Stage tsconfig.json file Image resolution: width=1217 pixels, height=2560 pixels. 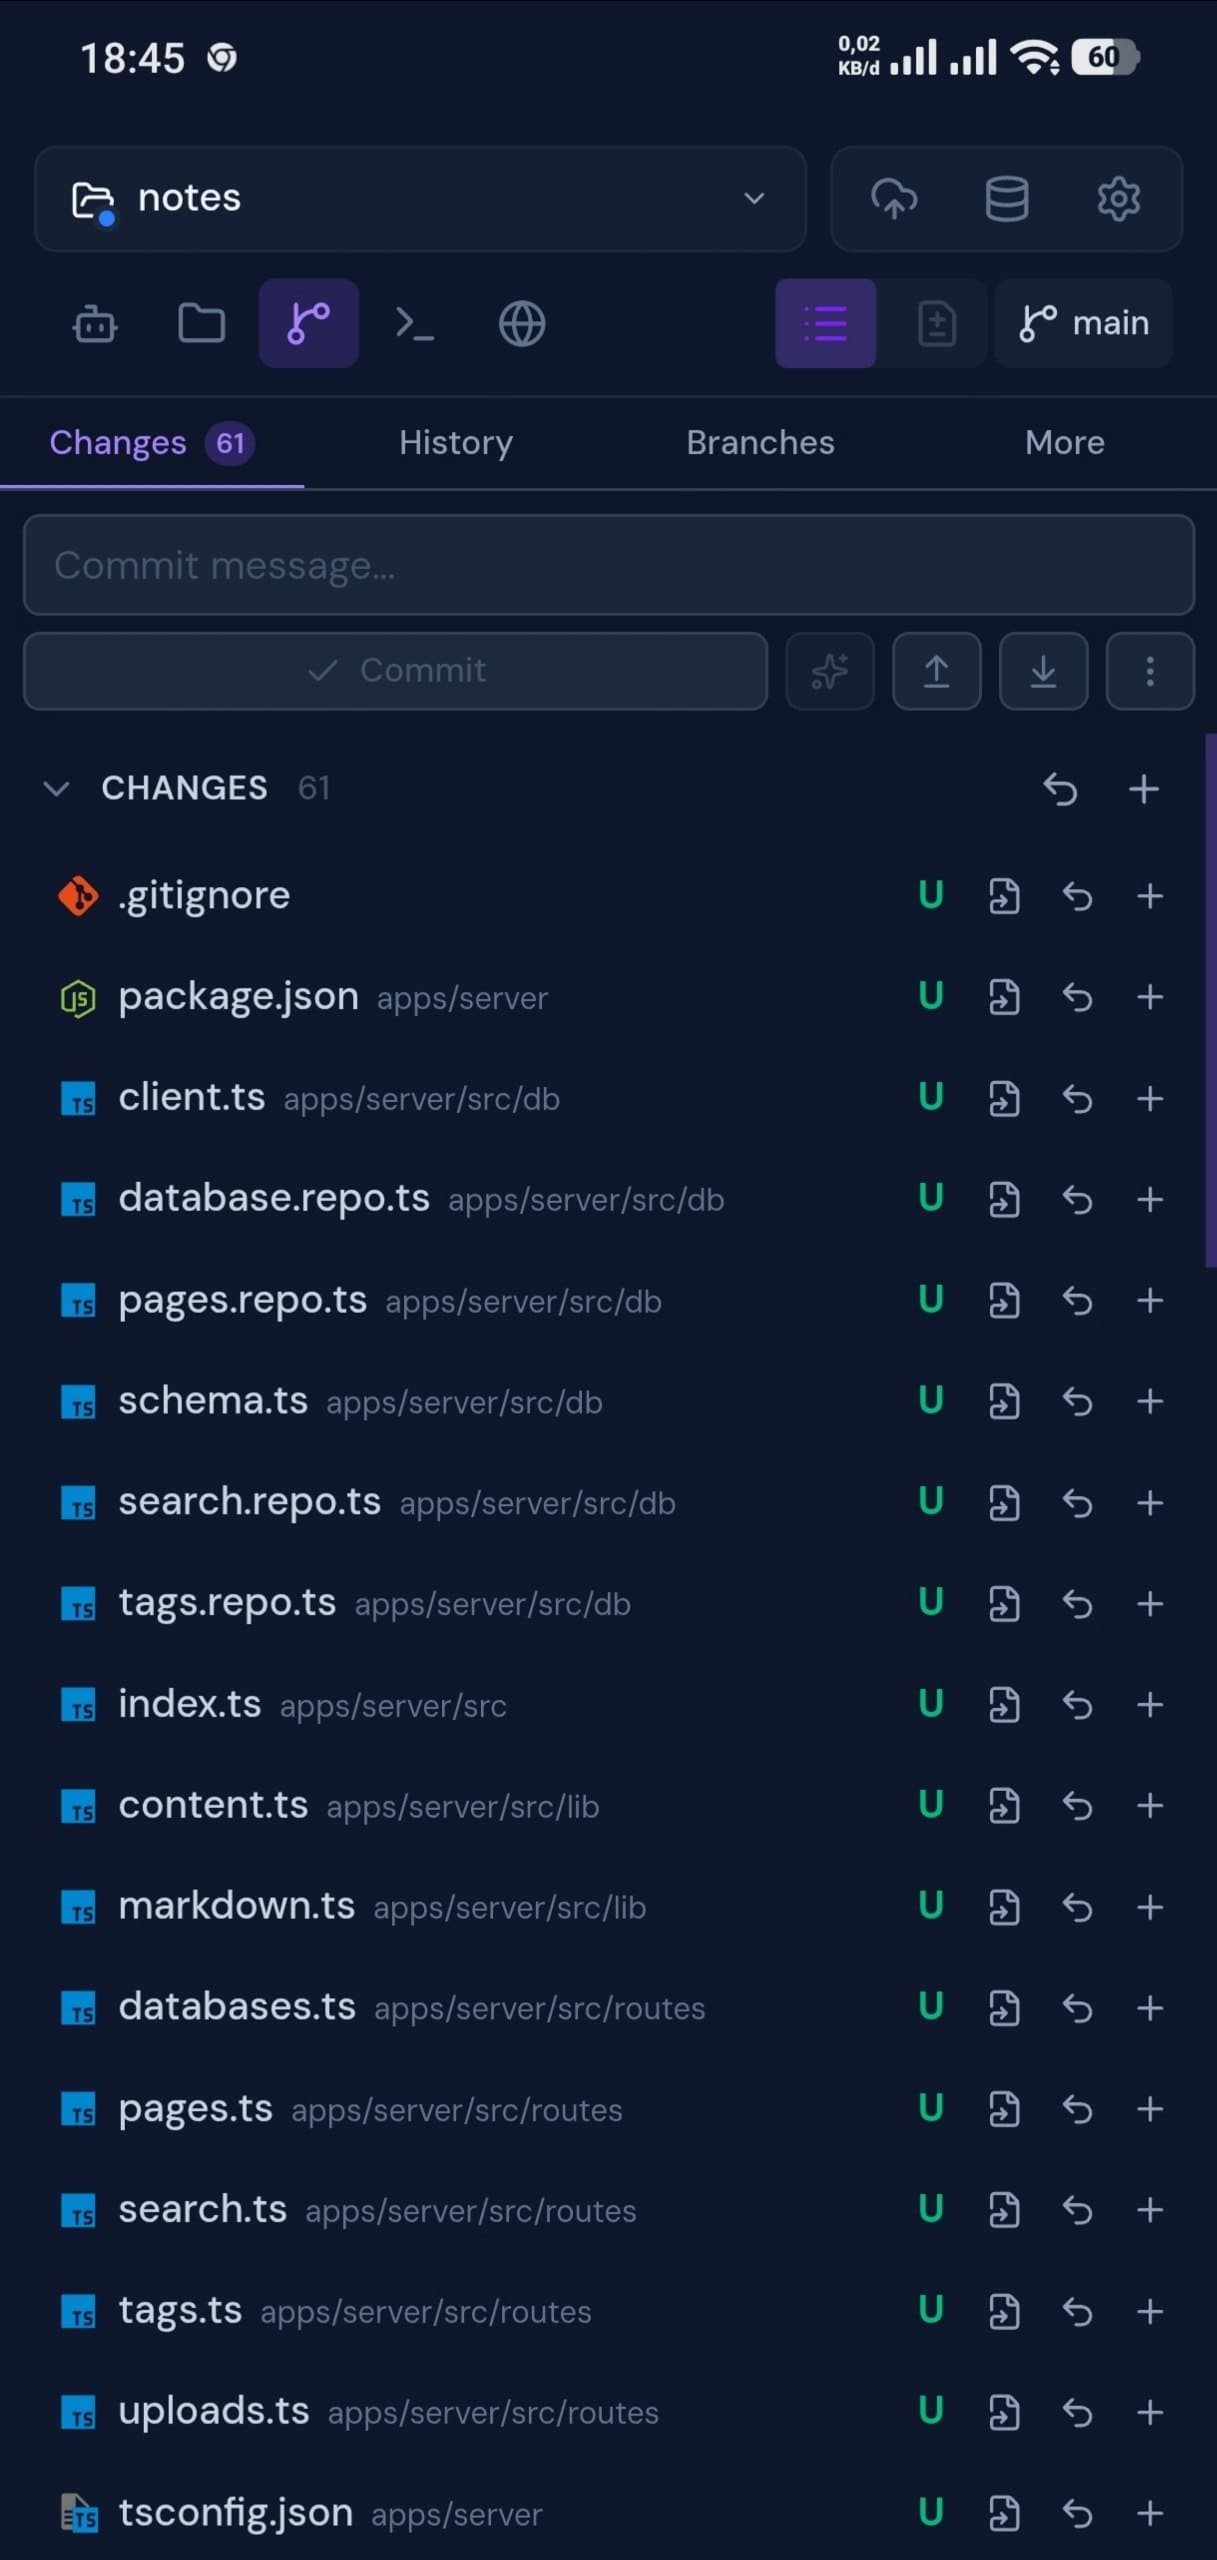1150,2513
